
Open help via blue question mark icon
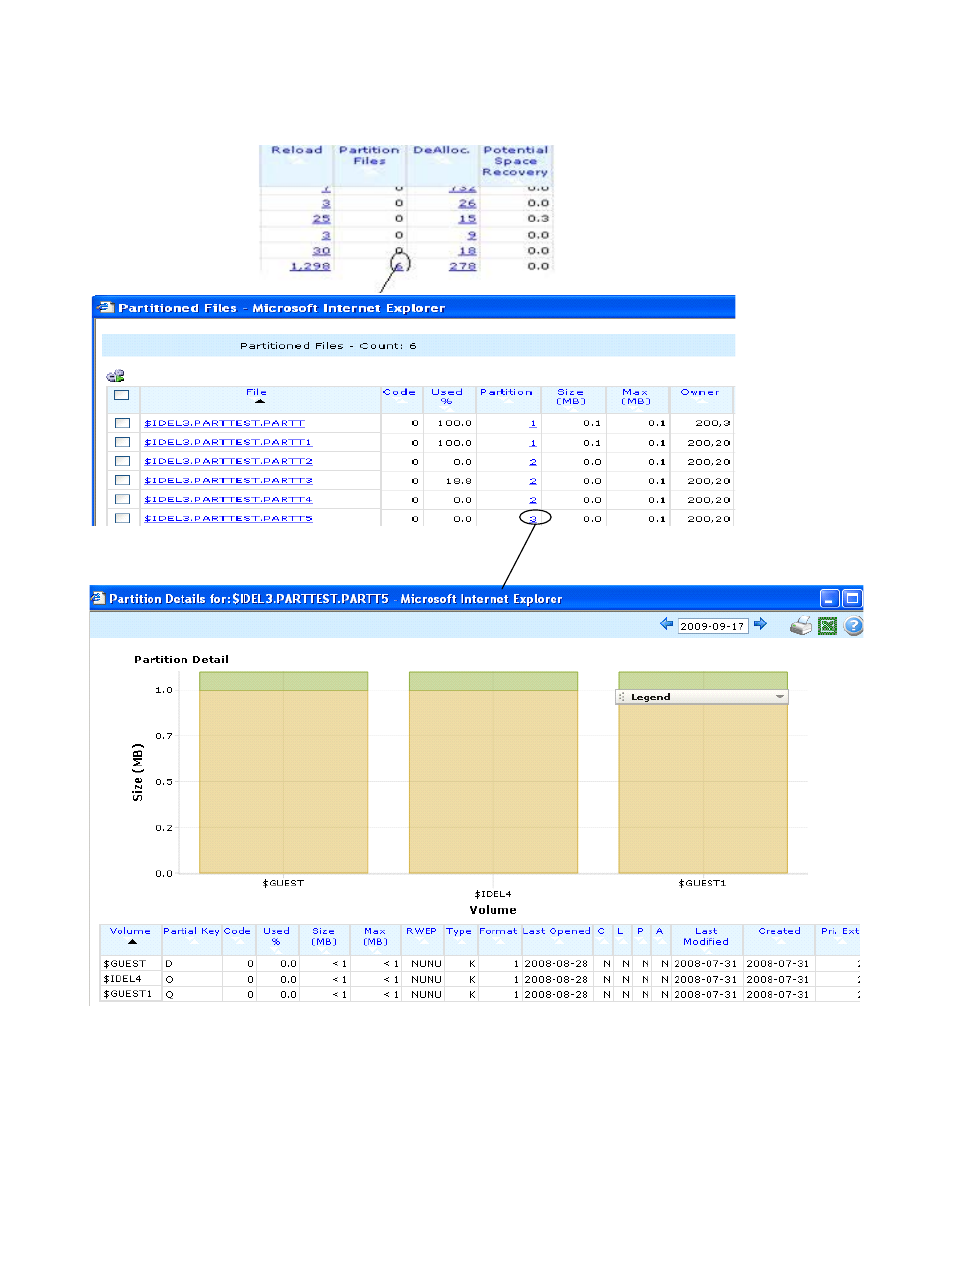[853, 626]
